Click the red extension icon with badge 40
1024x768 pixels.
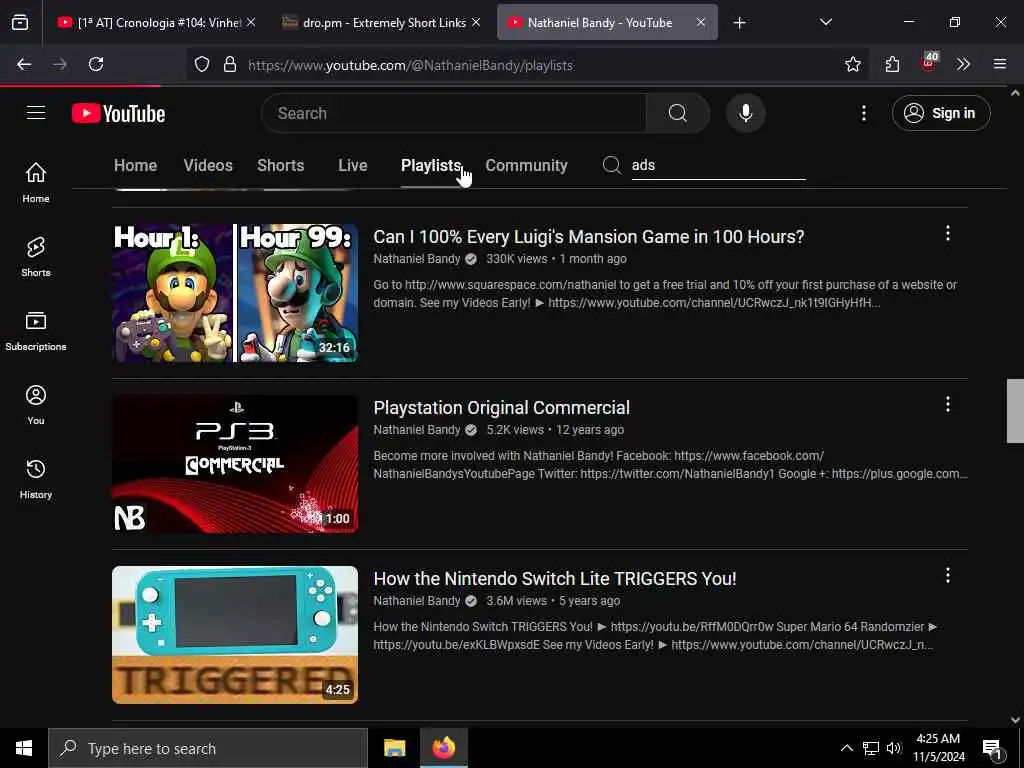[929, 63]
